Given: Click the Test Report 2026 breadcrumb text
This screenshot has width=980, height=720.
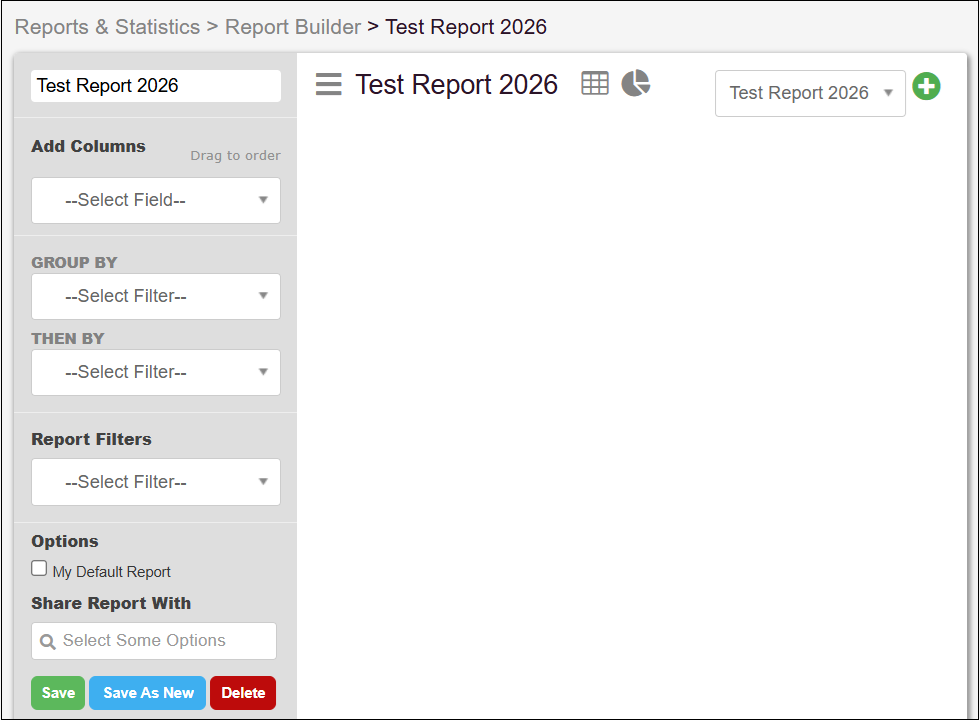Looking at the screenshot, I should pos(466,27).
